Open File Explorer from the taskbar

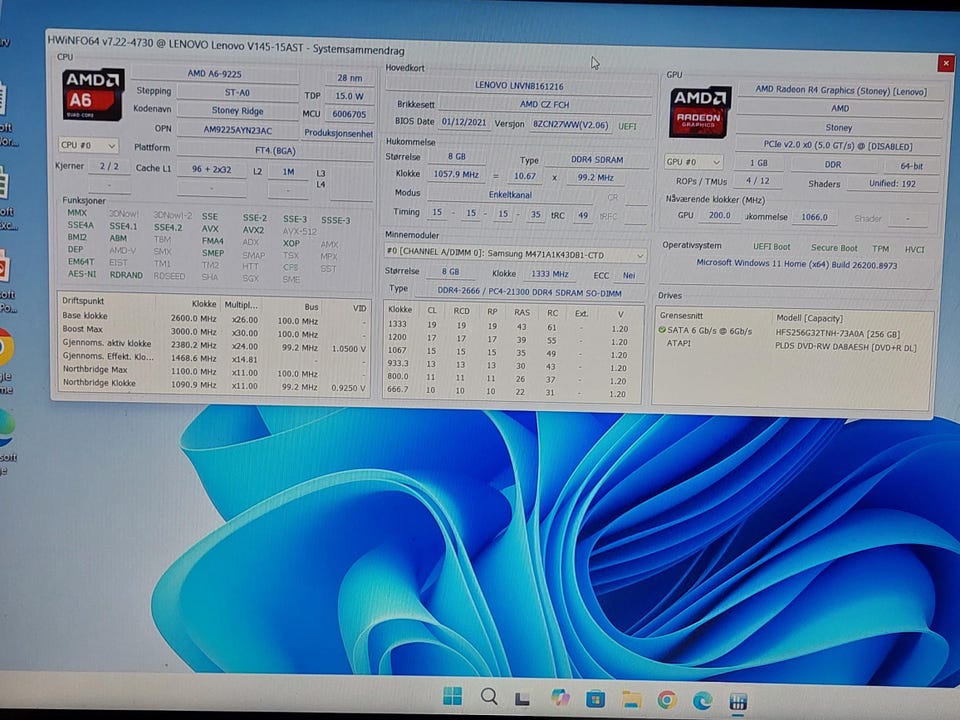click(x=631, y=699)
